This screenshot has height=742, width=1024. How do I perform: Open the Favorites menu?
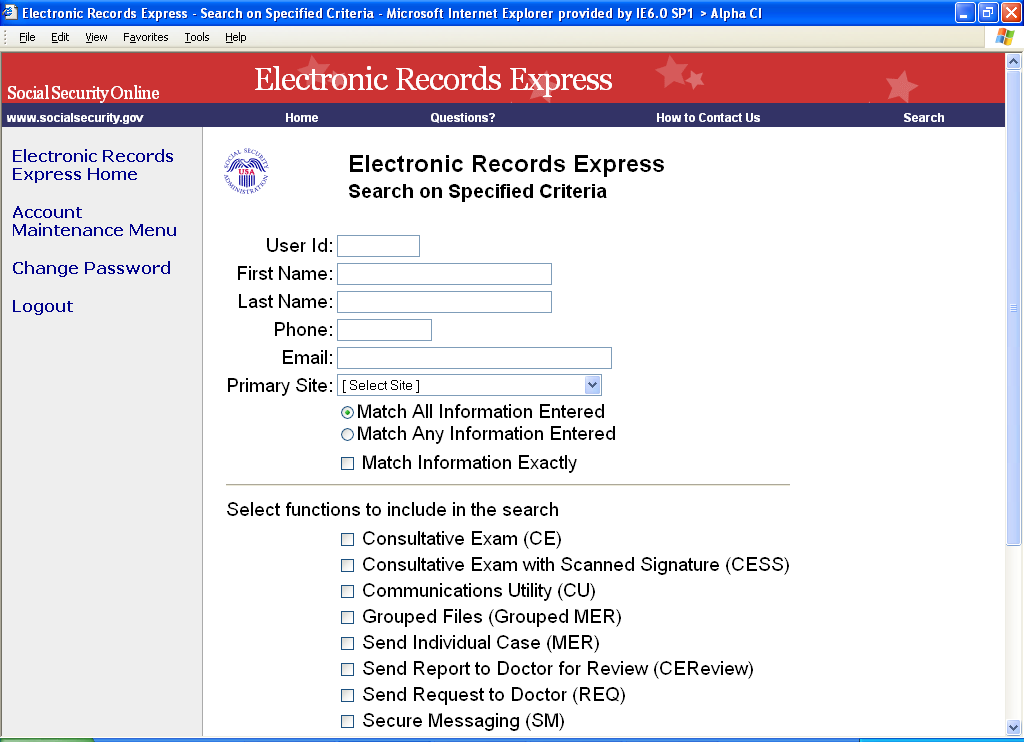pos(146,37)
